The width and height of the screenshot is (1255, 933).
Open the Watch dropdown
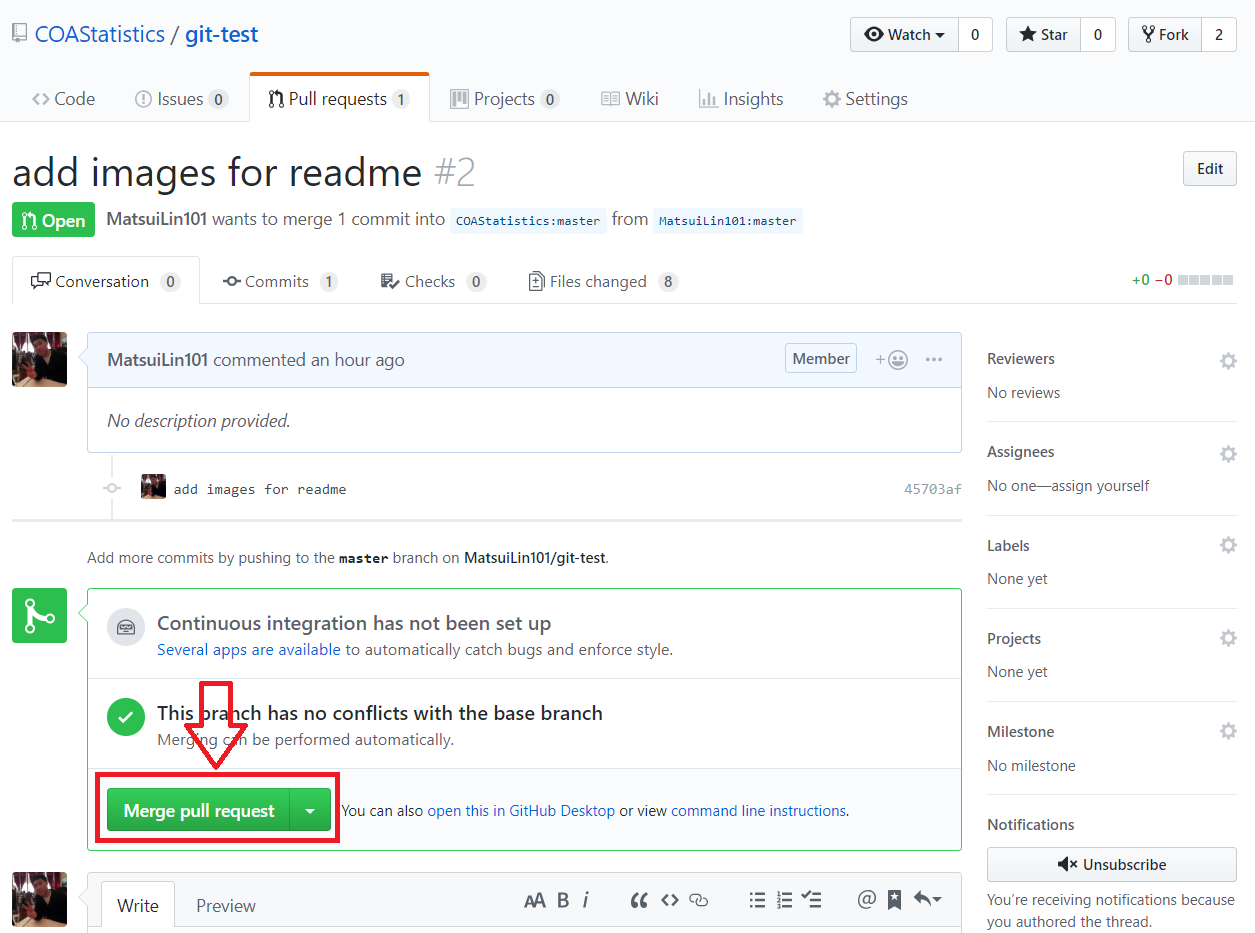pyautogui.click(x=904, y=34)
